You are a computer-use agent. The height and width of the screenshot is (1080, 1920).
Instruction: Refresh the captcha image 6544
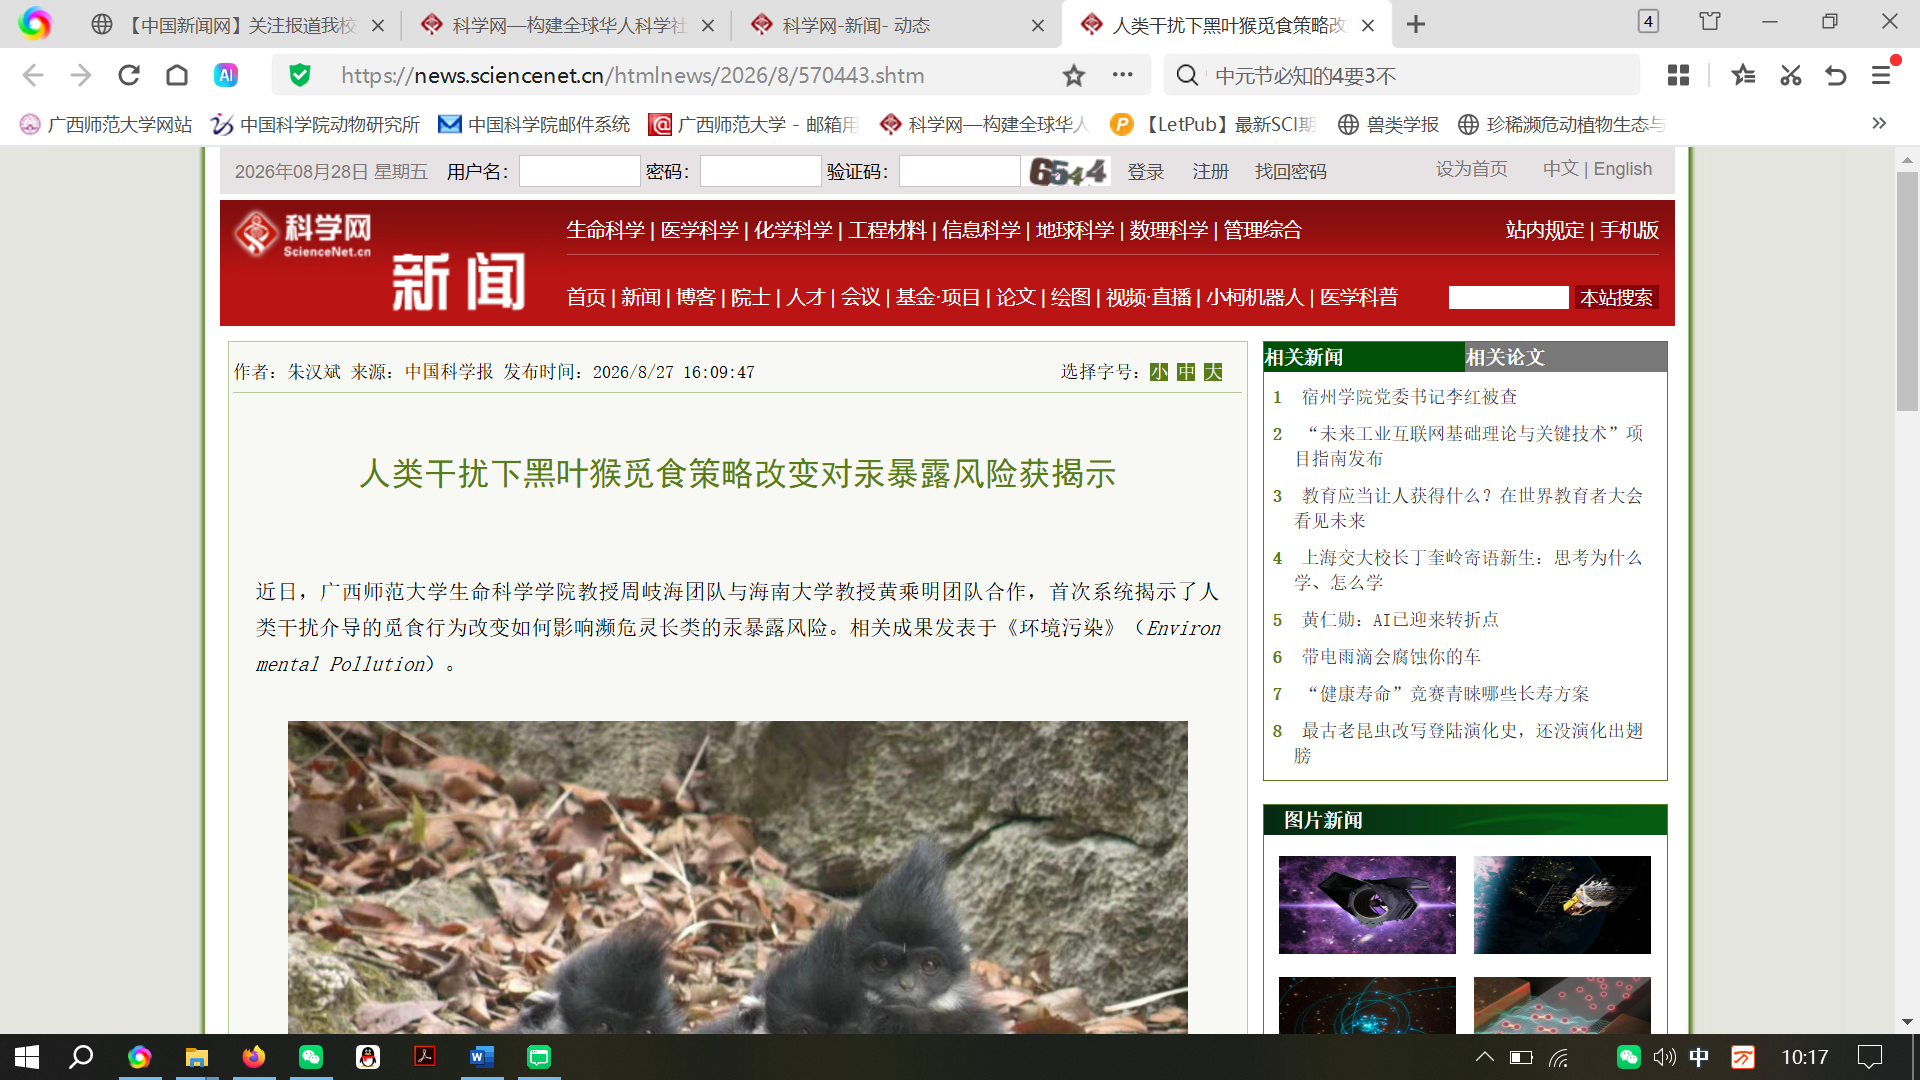click(1069, 172)
